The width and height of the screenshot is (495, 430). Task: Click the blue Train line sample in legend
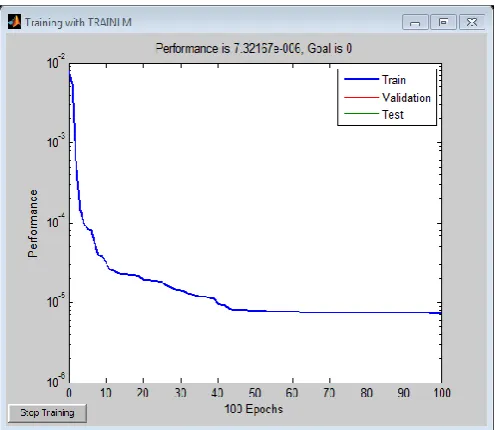pos(361,79)
